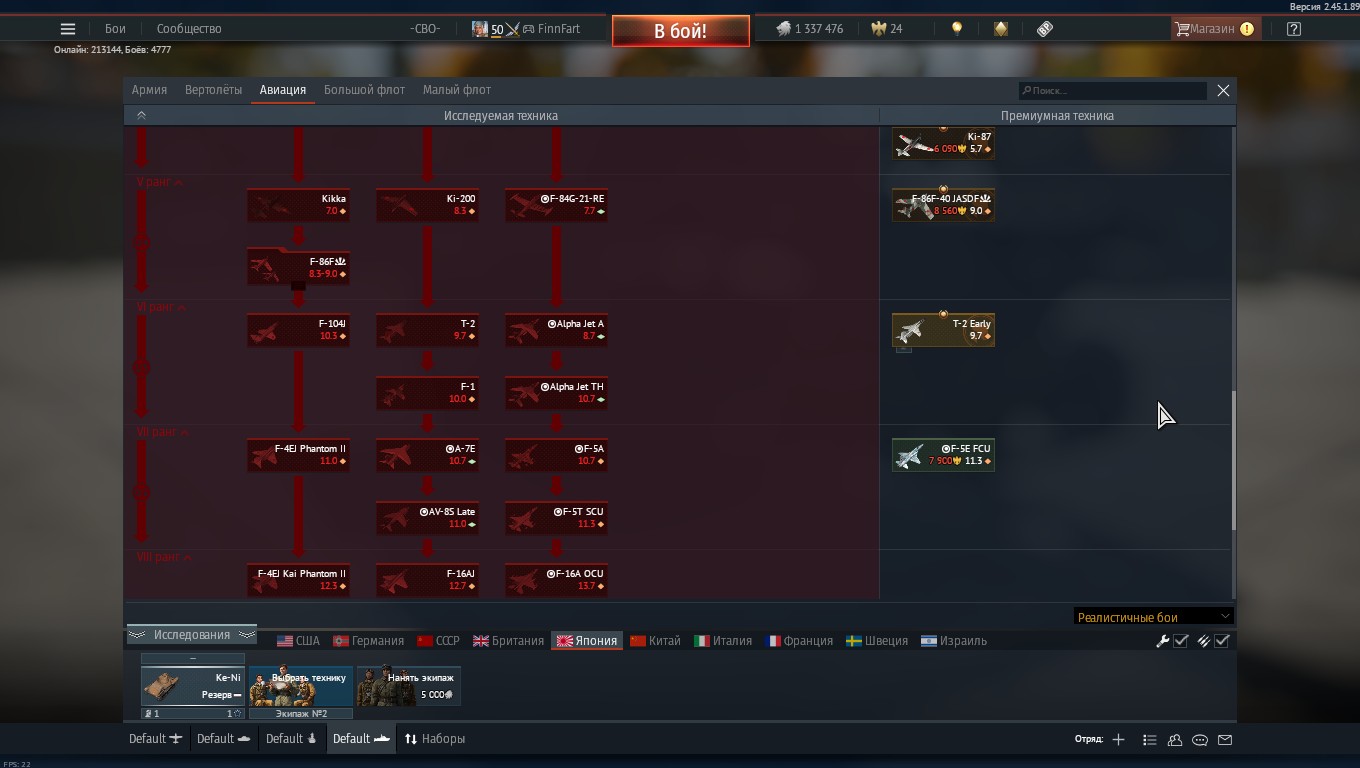Switch to the Большой флот tab
Viewport: 1360px width, 768px height.
pos(364,90)
